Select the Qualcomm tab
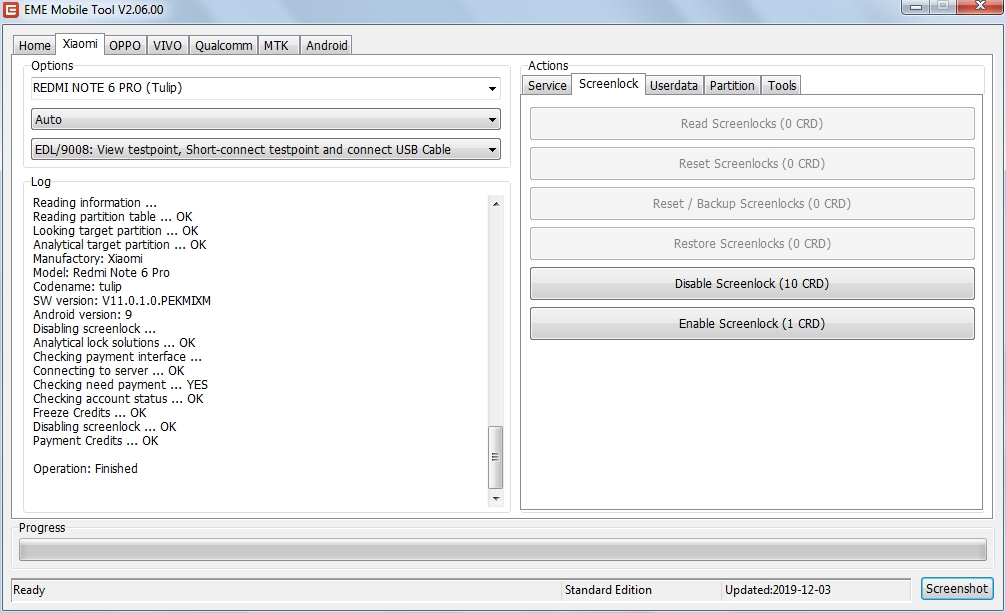 click(223, 46)
